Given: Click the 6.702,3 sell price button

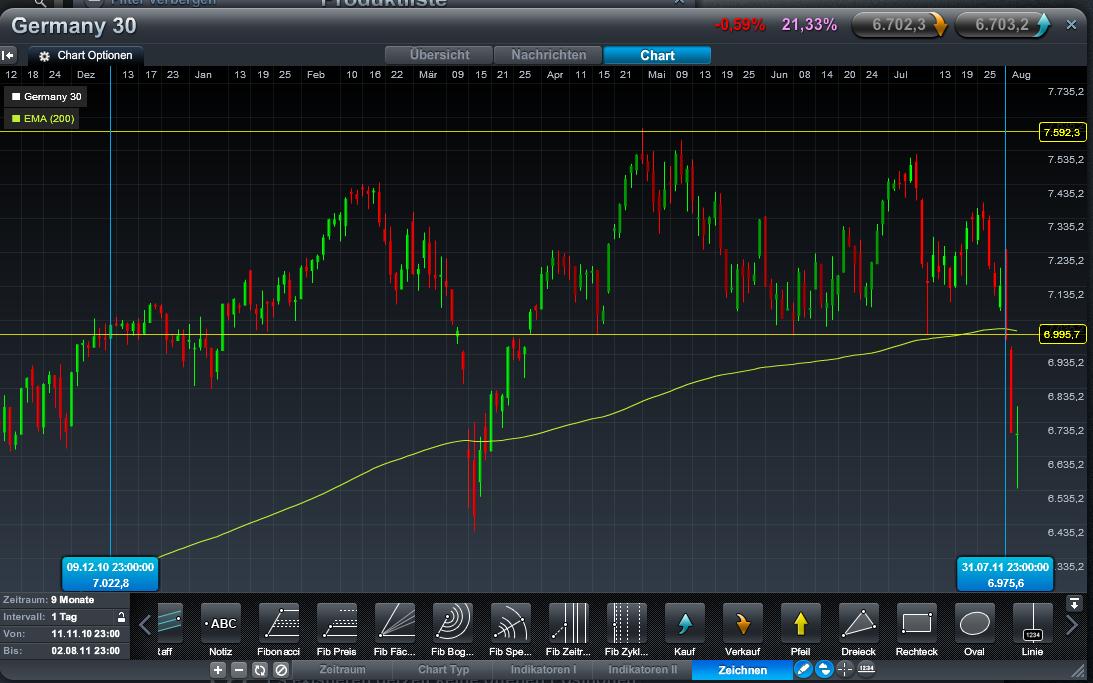Looking at the screenshot, I should pos(900,25).
